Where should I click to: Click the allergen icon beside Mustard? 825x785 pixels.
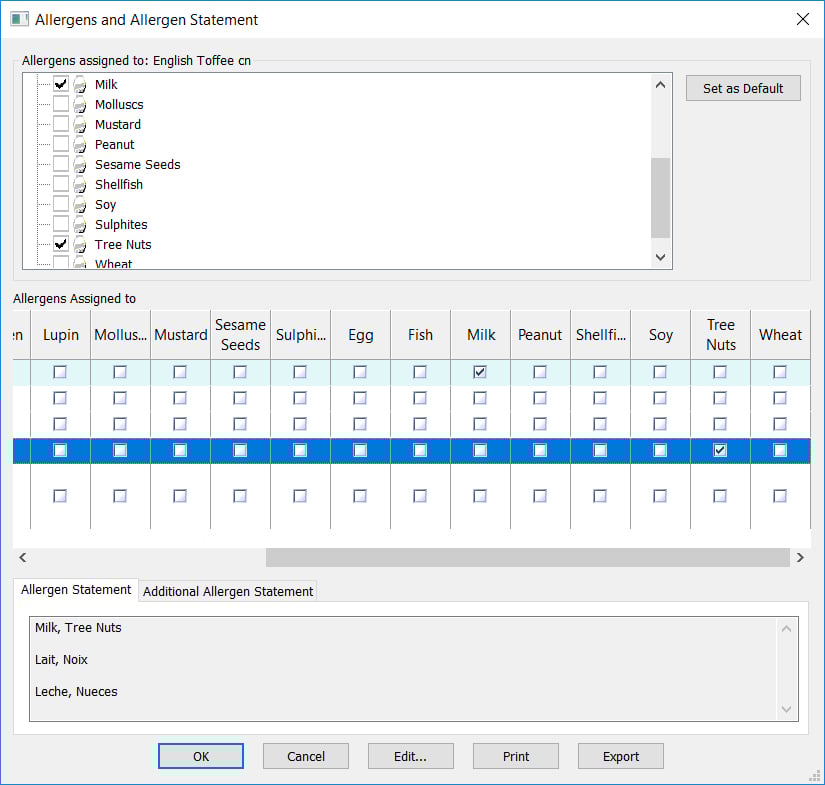[80, 125]
